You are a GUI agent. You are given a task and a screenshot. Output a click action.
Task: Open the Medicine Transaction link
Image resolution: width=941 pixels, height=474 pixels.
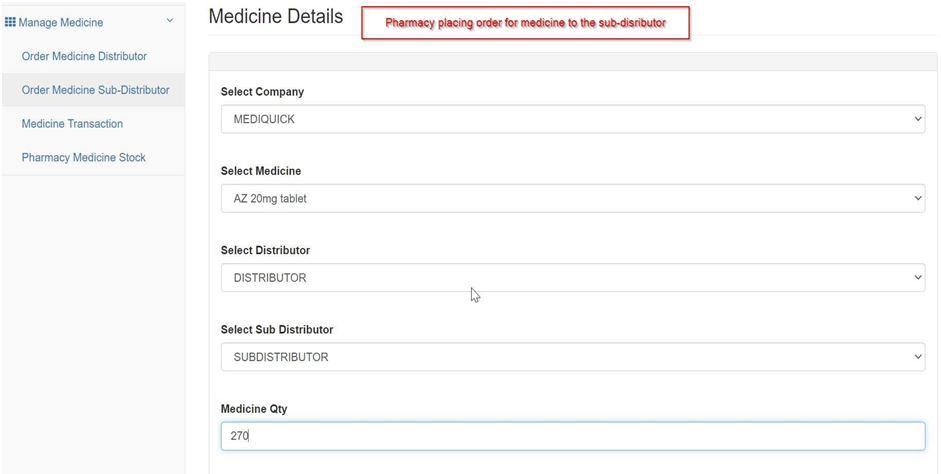(x=72, y=124)
